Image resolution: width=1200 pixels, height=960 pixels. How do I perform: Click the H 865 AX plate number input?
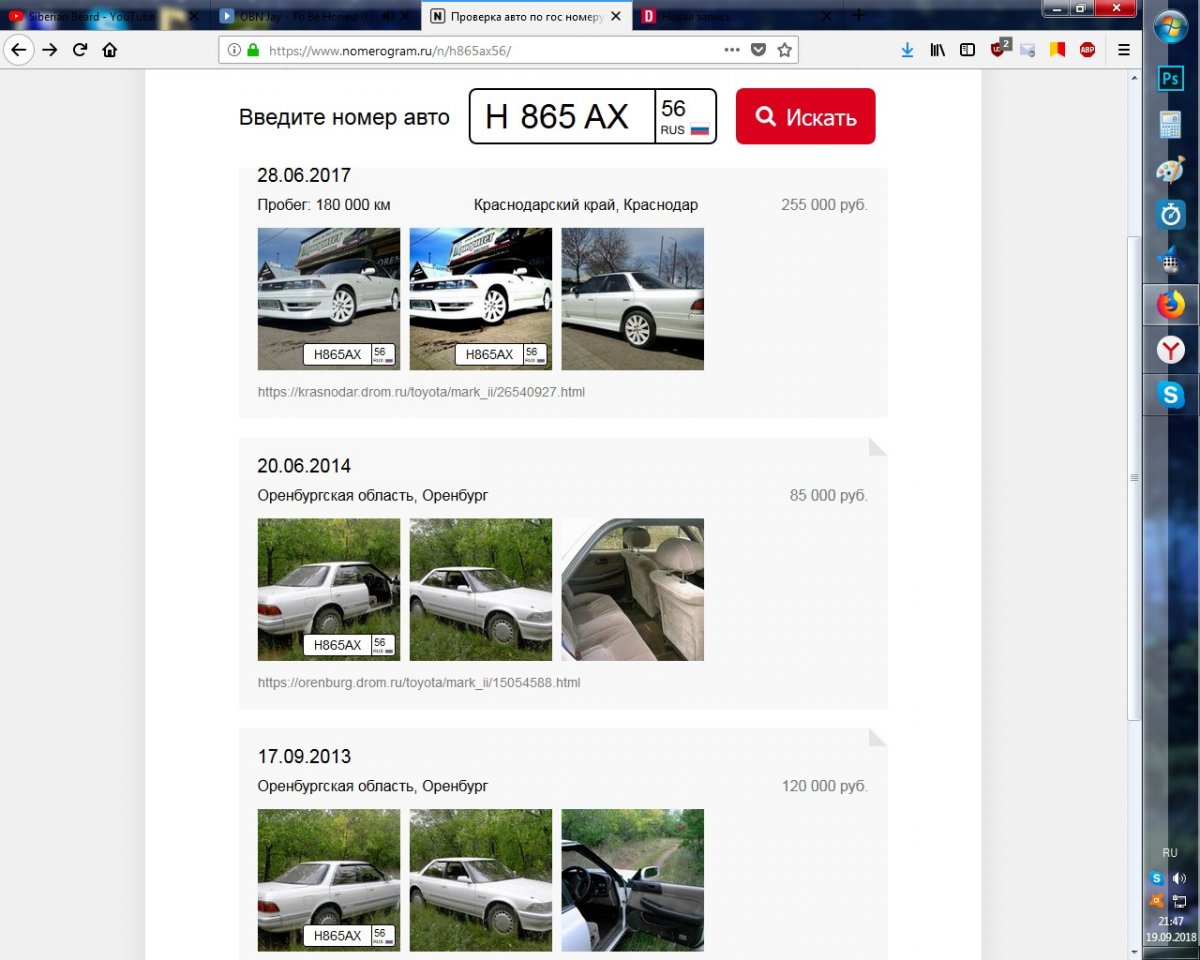coord(561,117)
